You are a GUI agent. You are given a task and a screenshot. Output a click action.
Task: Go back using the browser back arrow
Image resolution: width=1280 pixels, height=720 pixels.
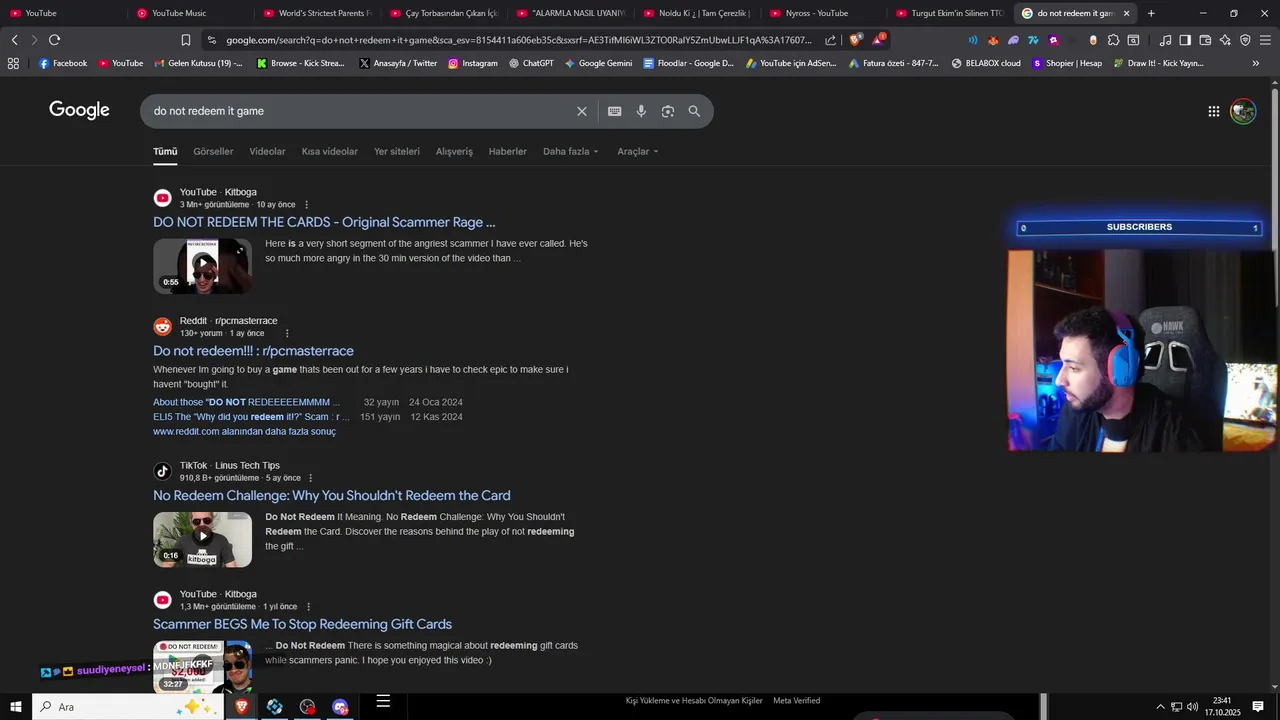14,40
